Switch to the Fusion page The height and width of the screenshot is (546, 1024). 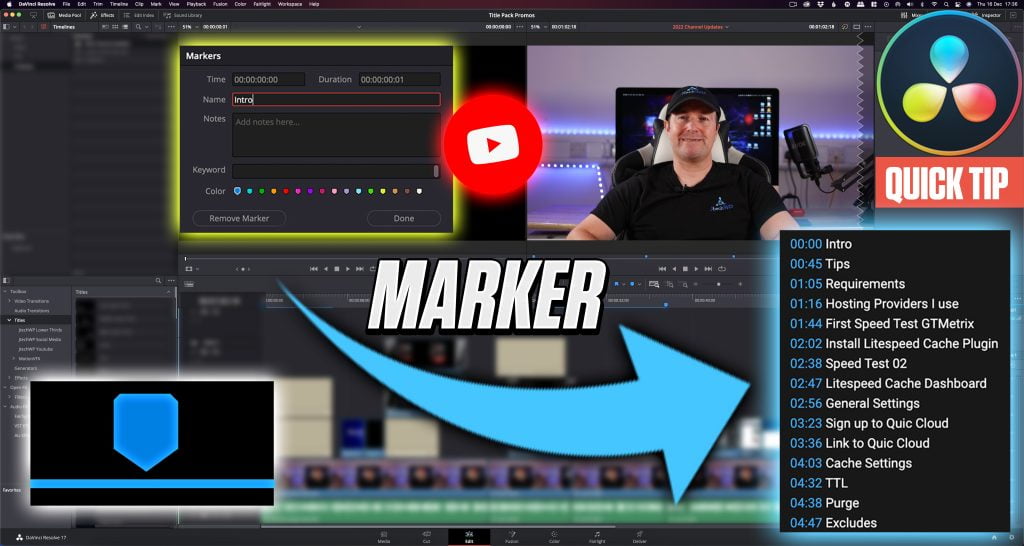(x=511, y=537)
